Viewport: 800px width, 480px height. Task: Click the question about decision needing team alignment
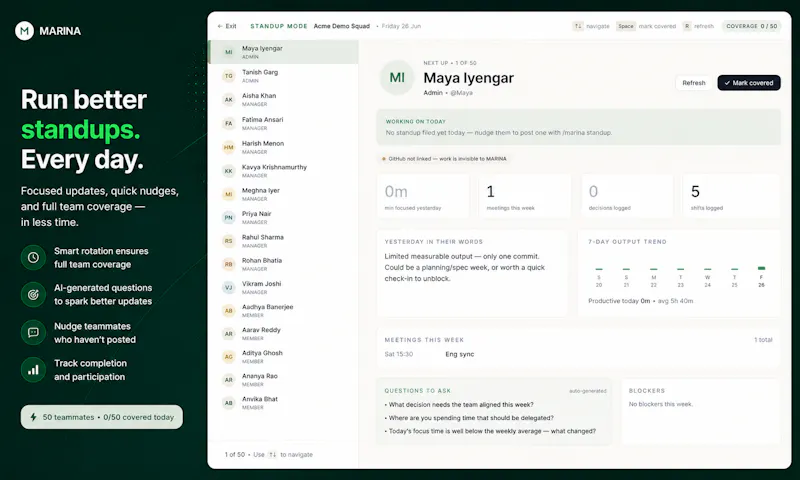tap(459, 405)
